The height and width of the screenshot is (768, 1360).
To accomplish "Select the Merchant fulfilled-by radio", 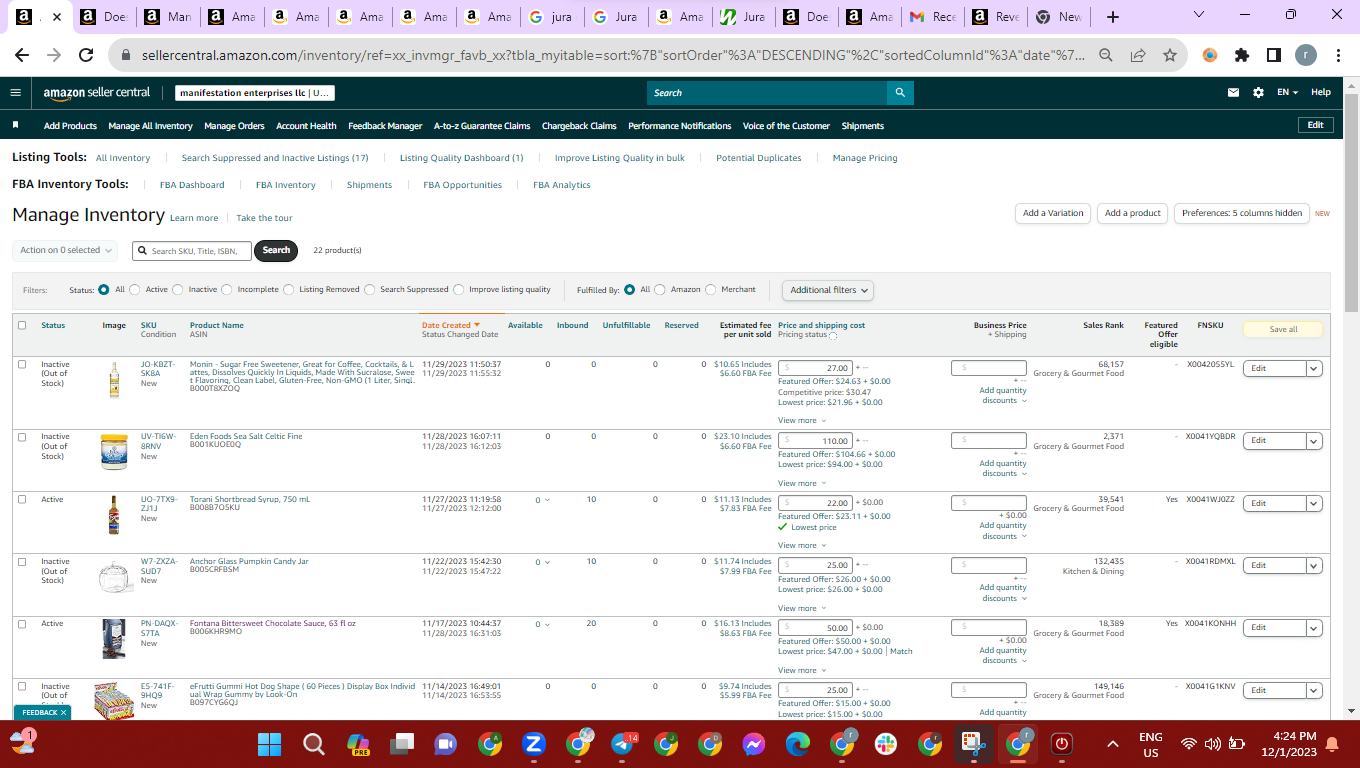I will pyautogui.click(x=711, y=290).
